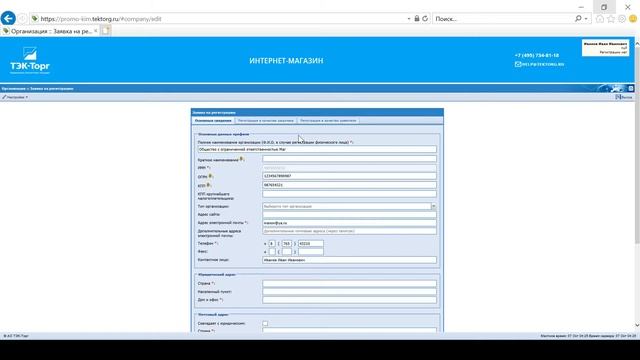The image size is (640, 360).
Task: Focus the address bar URL field
Action: coord(220,19)
